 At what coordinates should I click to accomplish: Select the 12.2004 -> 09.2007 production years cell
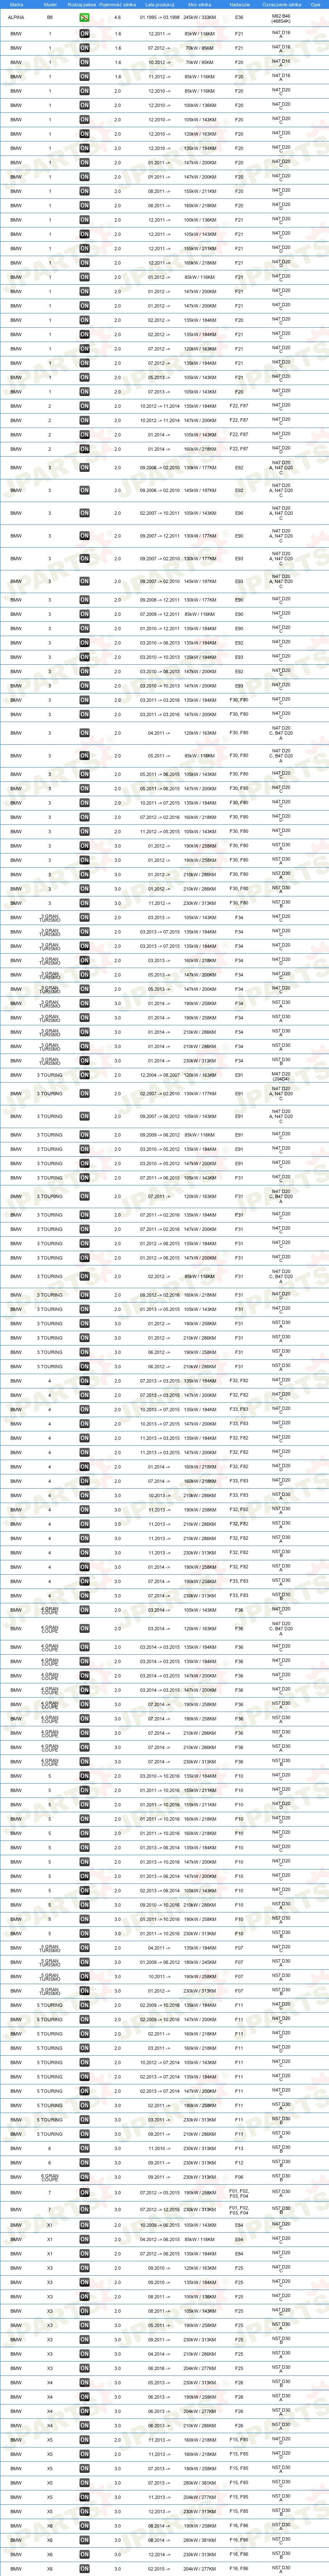(160, 1075)
